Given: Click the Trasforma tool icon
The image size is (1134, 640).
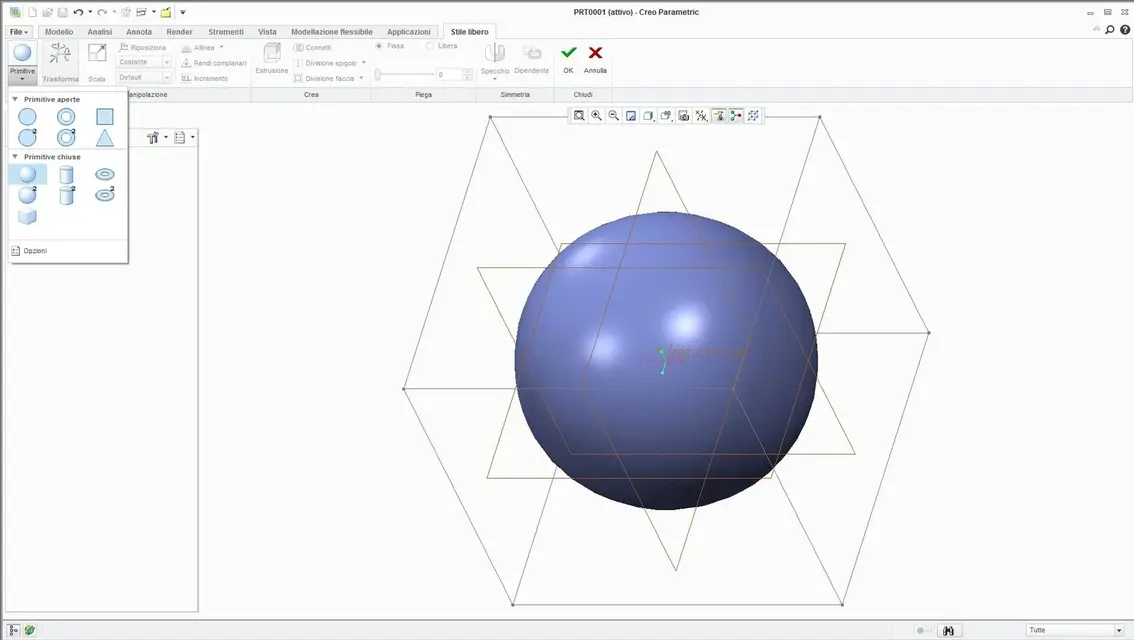Looking at the screenshot, I should 60,54.
